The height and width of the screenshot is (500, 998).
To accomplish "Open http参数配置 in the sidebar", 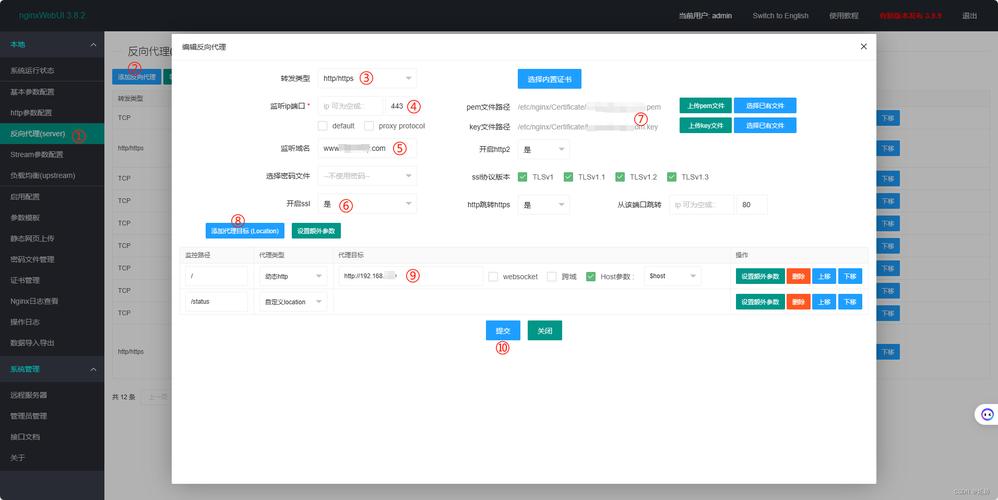I will point(52,113).
